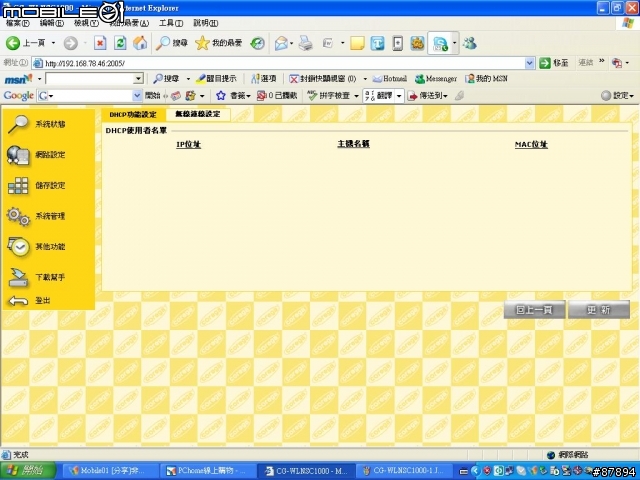
Task: Click the MSN toolbar Search button
Action: (x=166, y=78)
